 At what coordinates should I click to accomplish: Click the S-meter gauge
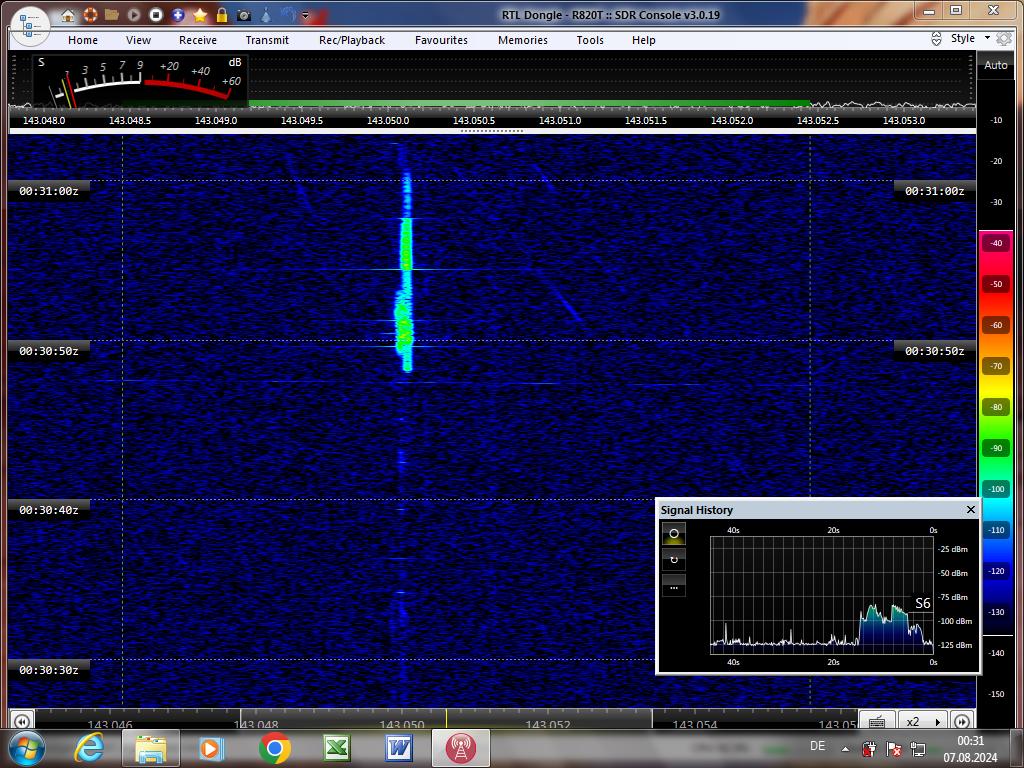(140, 82)
